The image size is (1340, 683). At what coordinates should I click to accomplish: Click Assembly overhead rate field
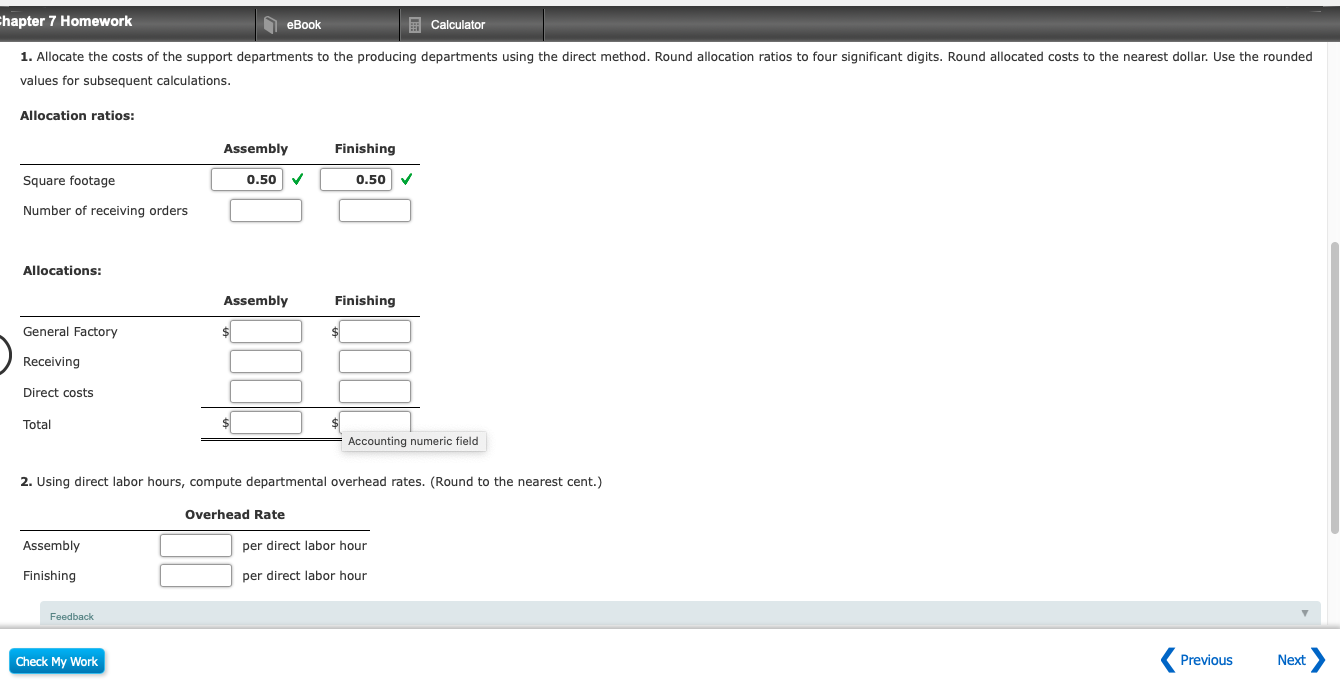[x=196, y=545]
